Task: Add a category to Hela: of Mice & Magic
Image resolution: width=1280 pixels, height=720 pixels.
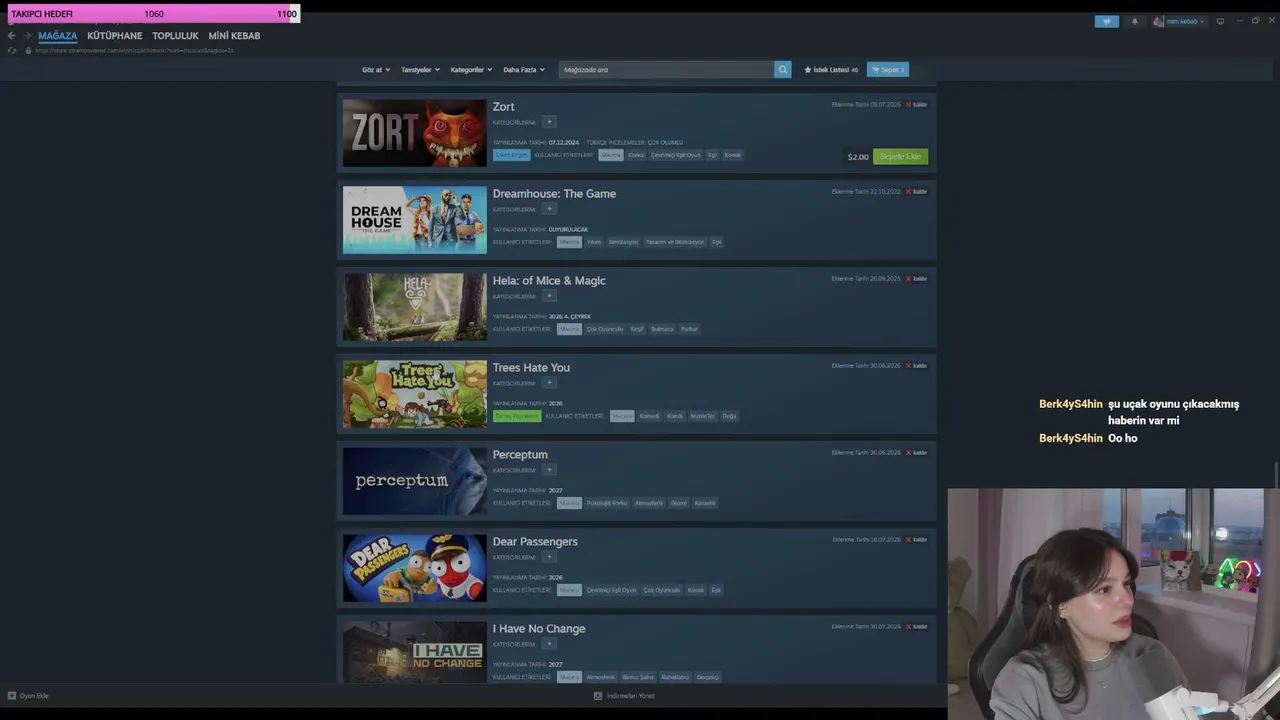Action: click(x=549, y=296)
